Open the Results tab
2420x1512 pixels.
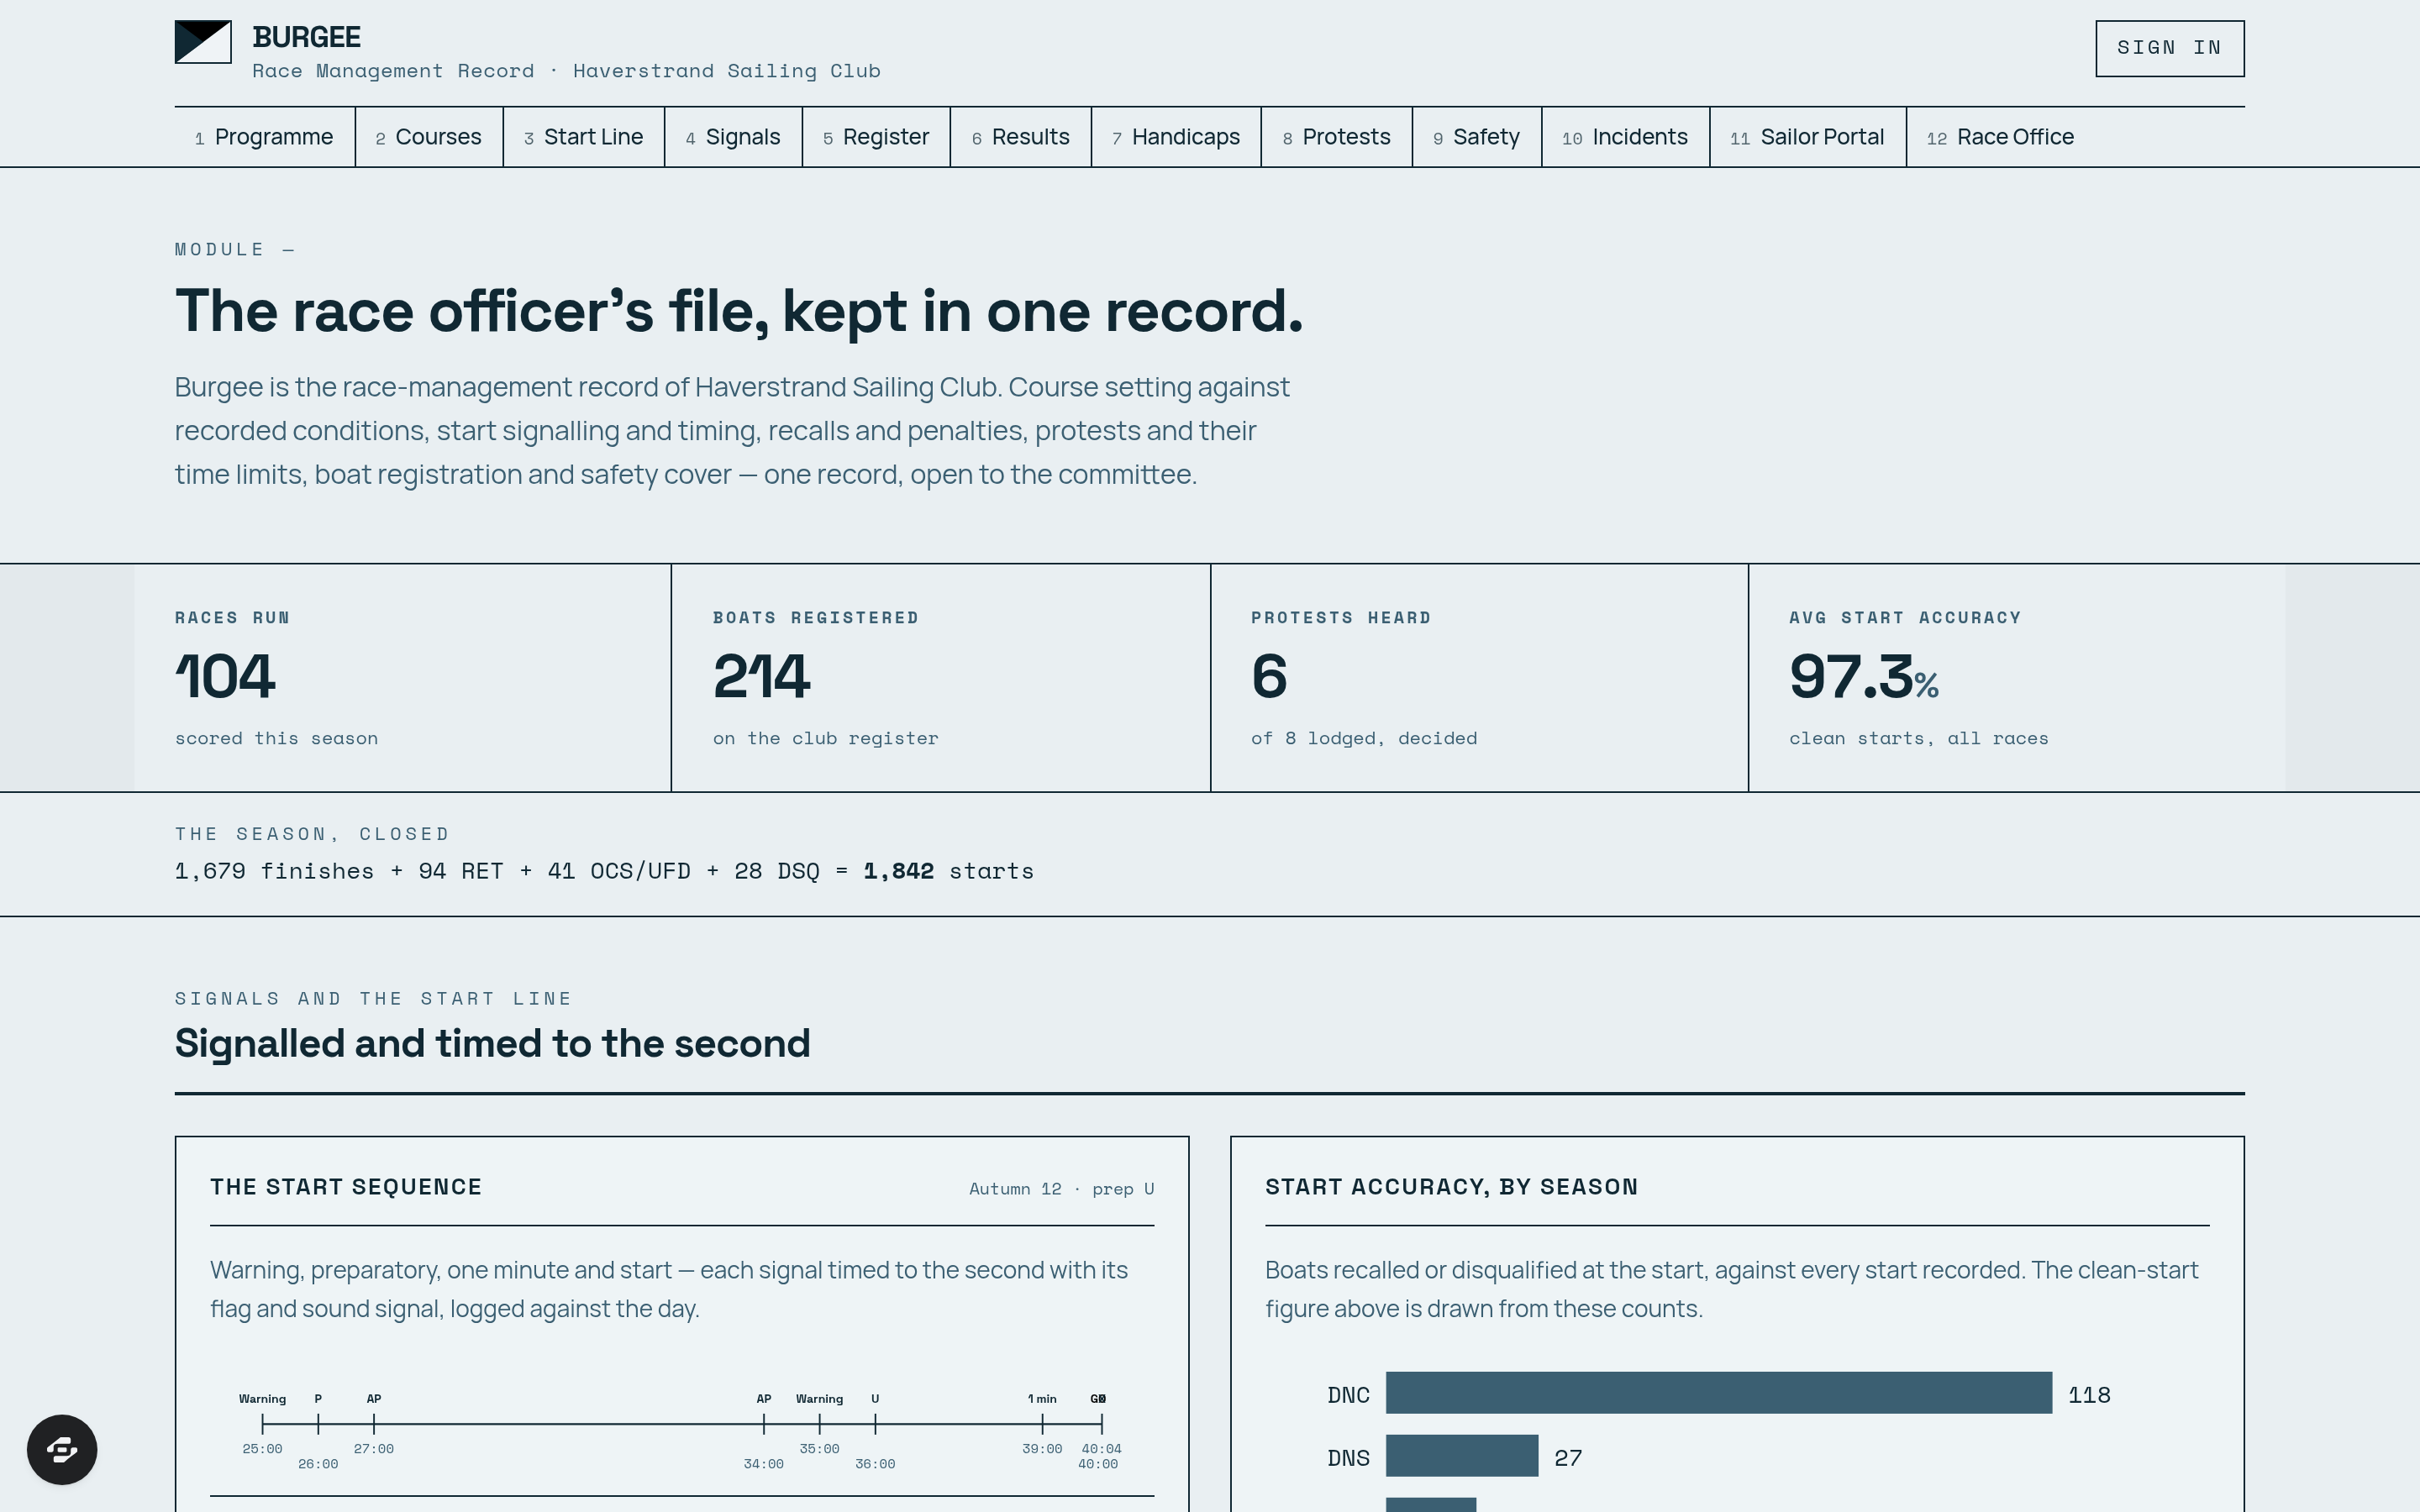(x=1021, y=137)
